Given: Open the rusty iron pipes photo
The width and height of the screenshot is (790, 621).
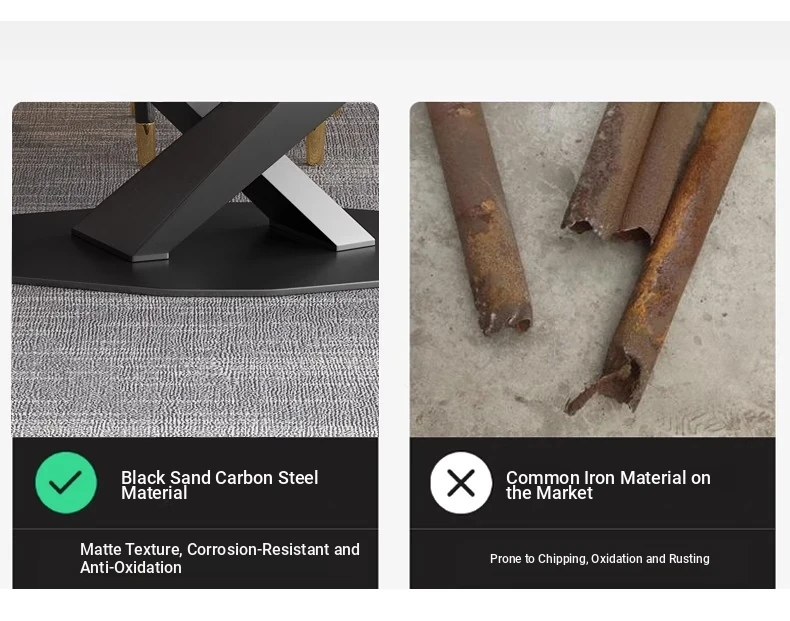Looking at the screenshot, I should (592, 269).
